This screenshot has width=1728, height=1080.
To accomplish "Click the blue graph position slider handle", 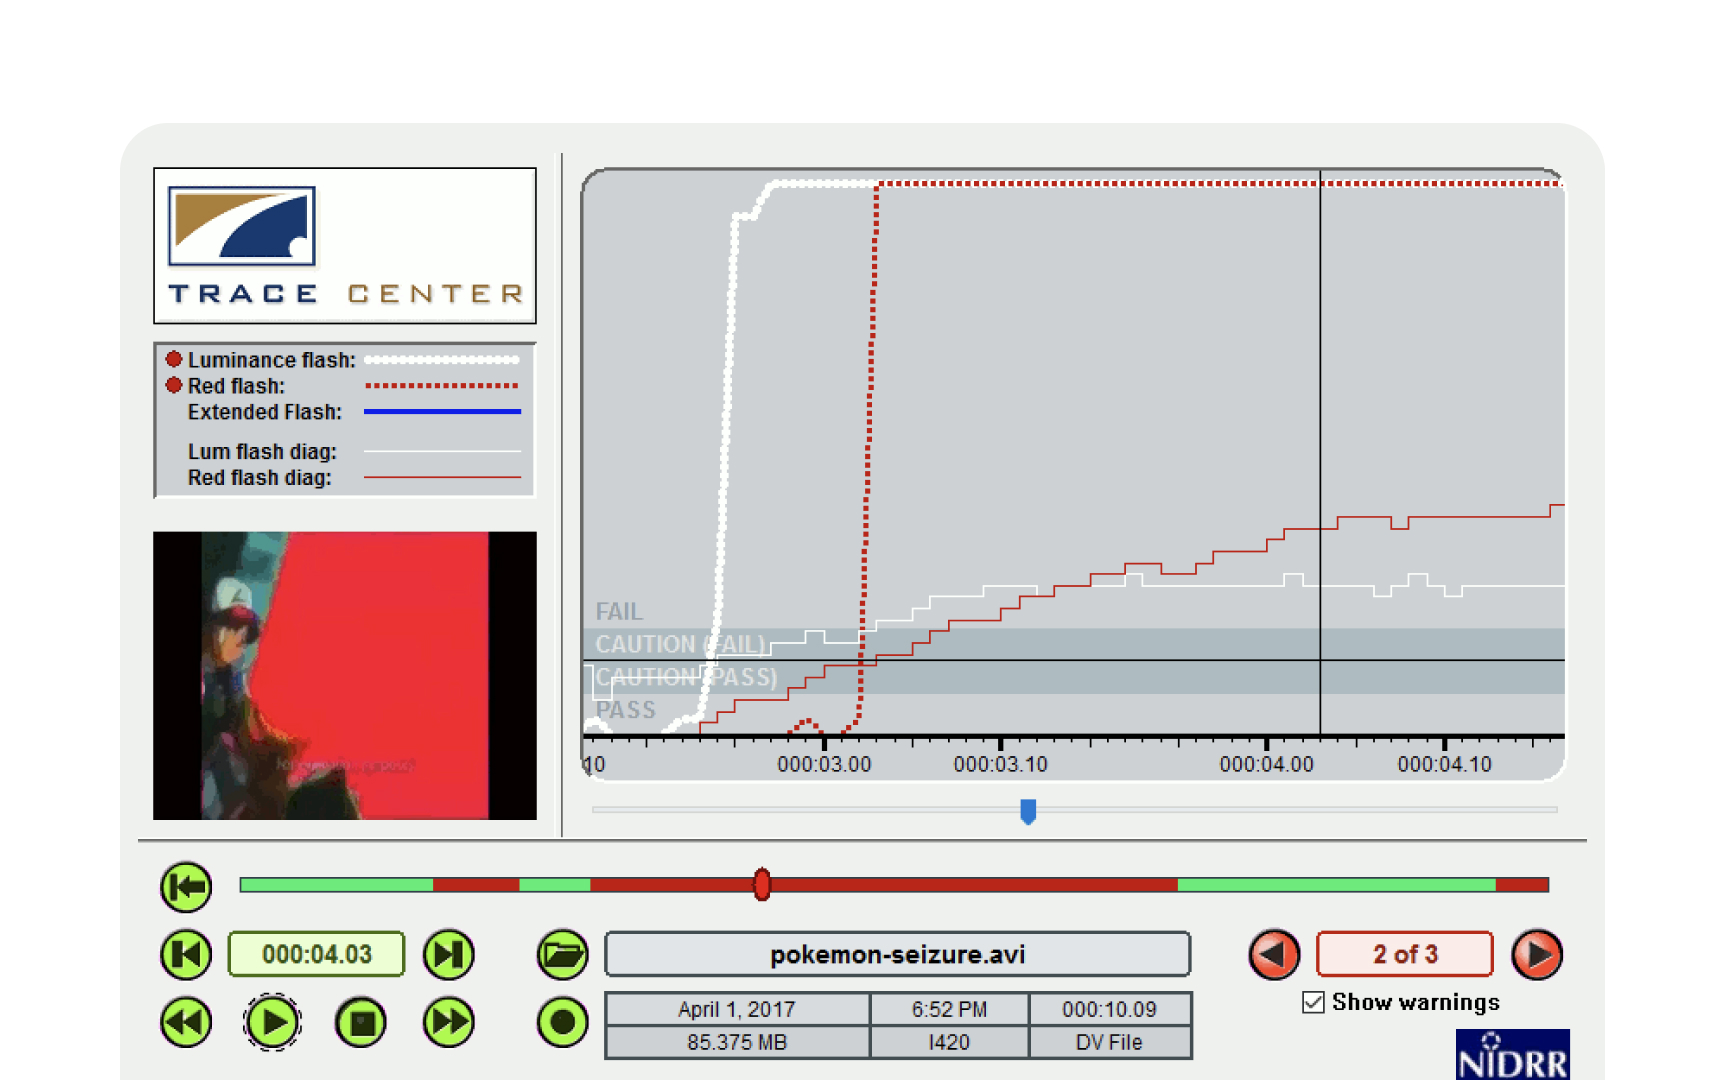I will click(x=1028, y=812).
